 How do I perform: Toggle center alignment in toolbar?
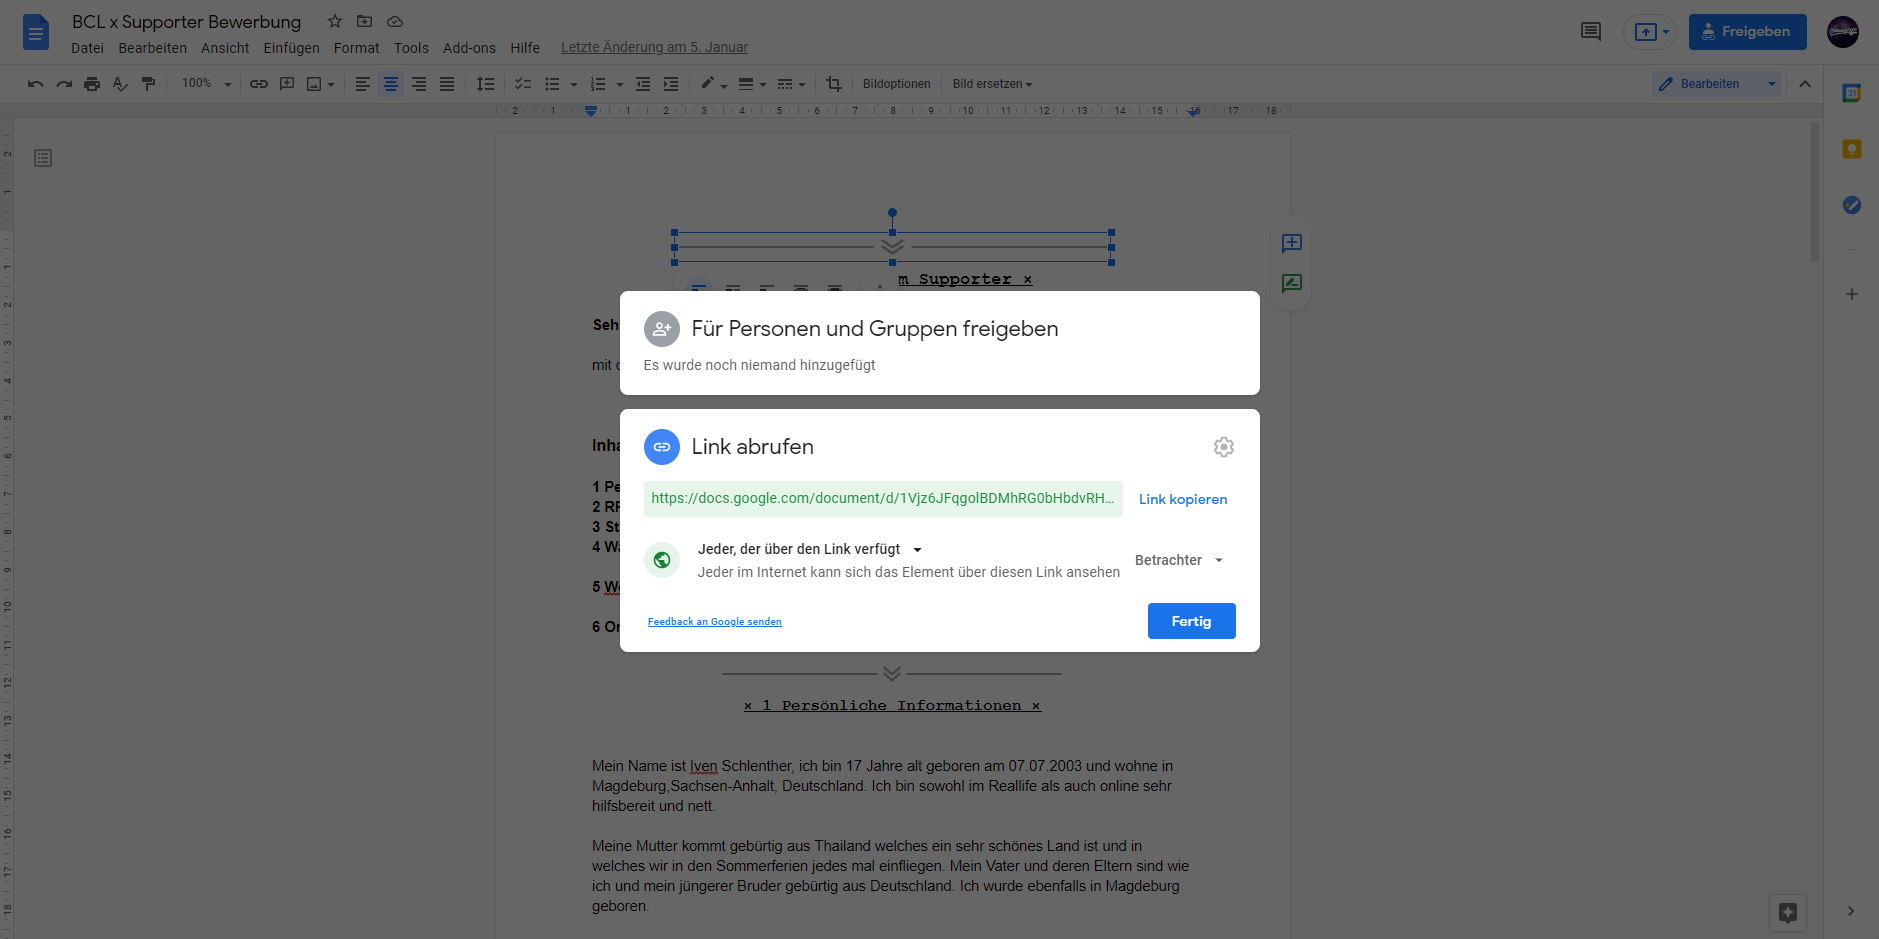(391, 84)
